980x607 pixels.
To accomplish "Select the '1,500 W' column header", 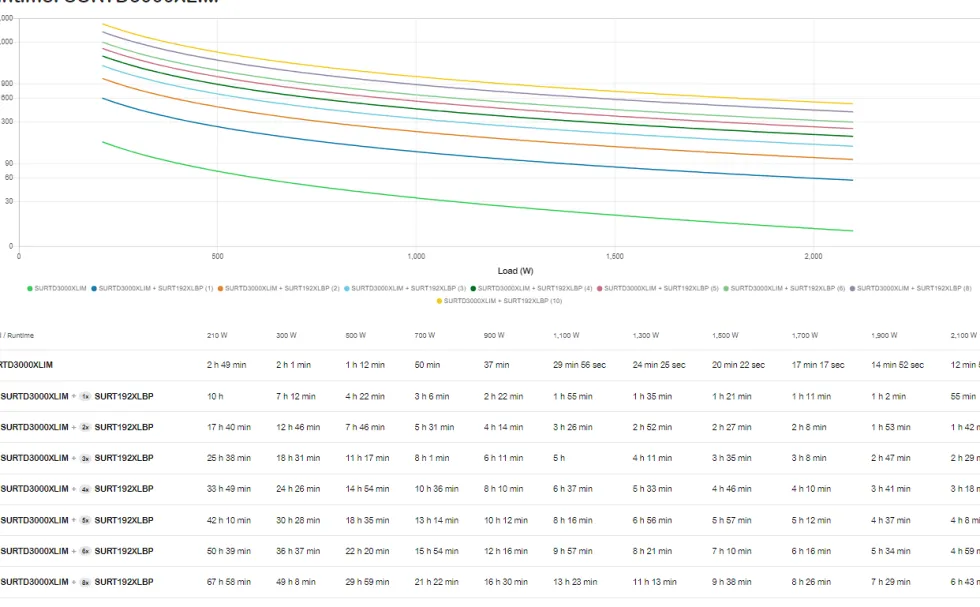I will click(725, 336).
